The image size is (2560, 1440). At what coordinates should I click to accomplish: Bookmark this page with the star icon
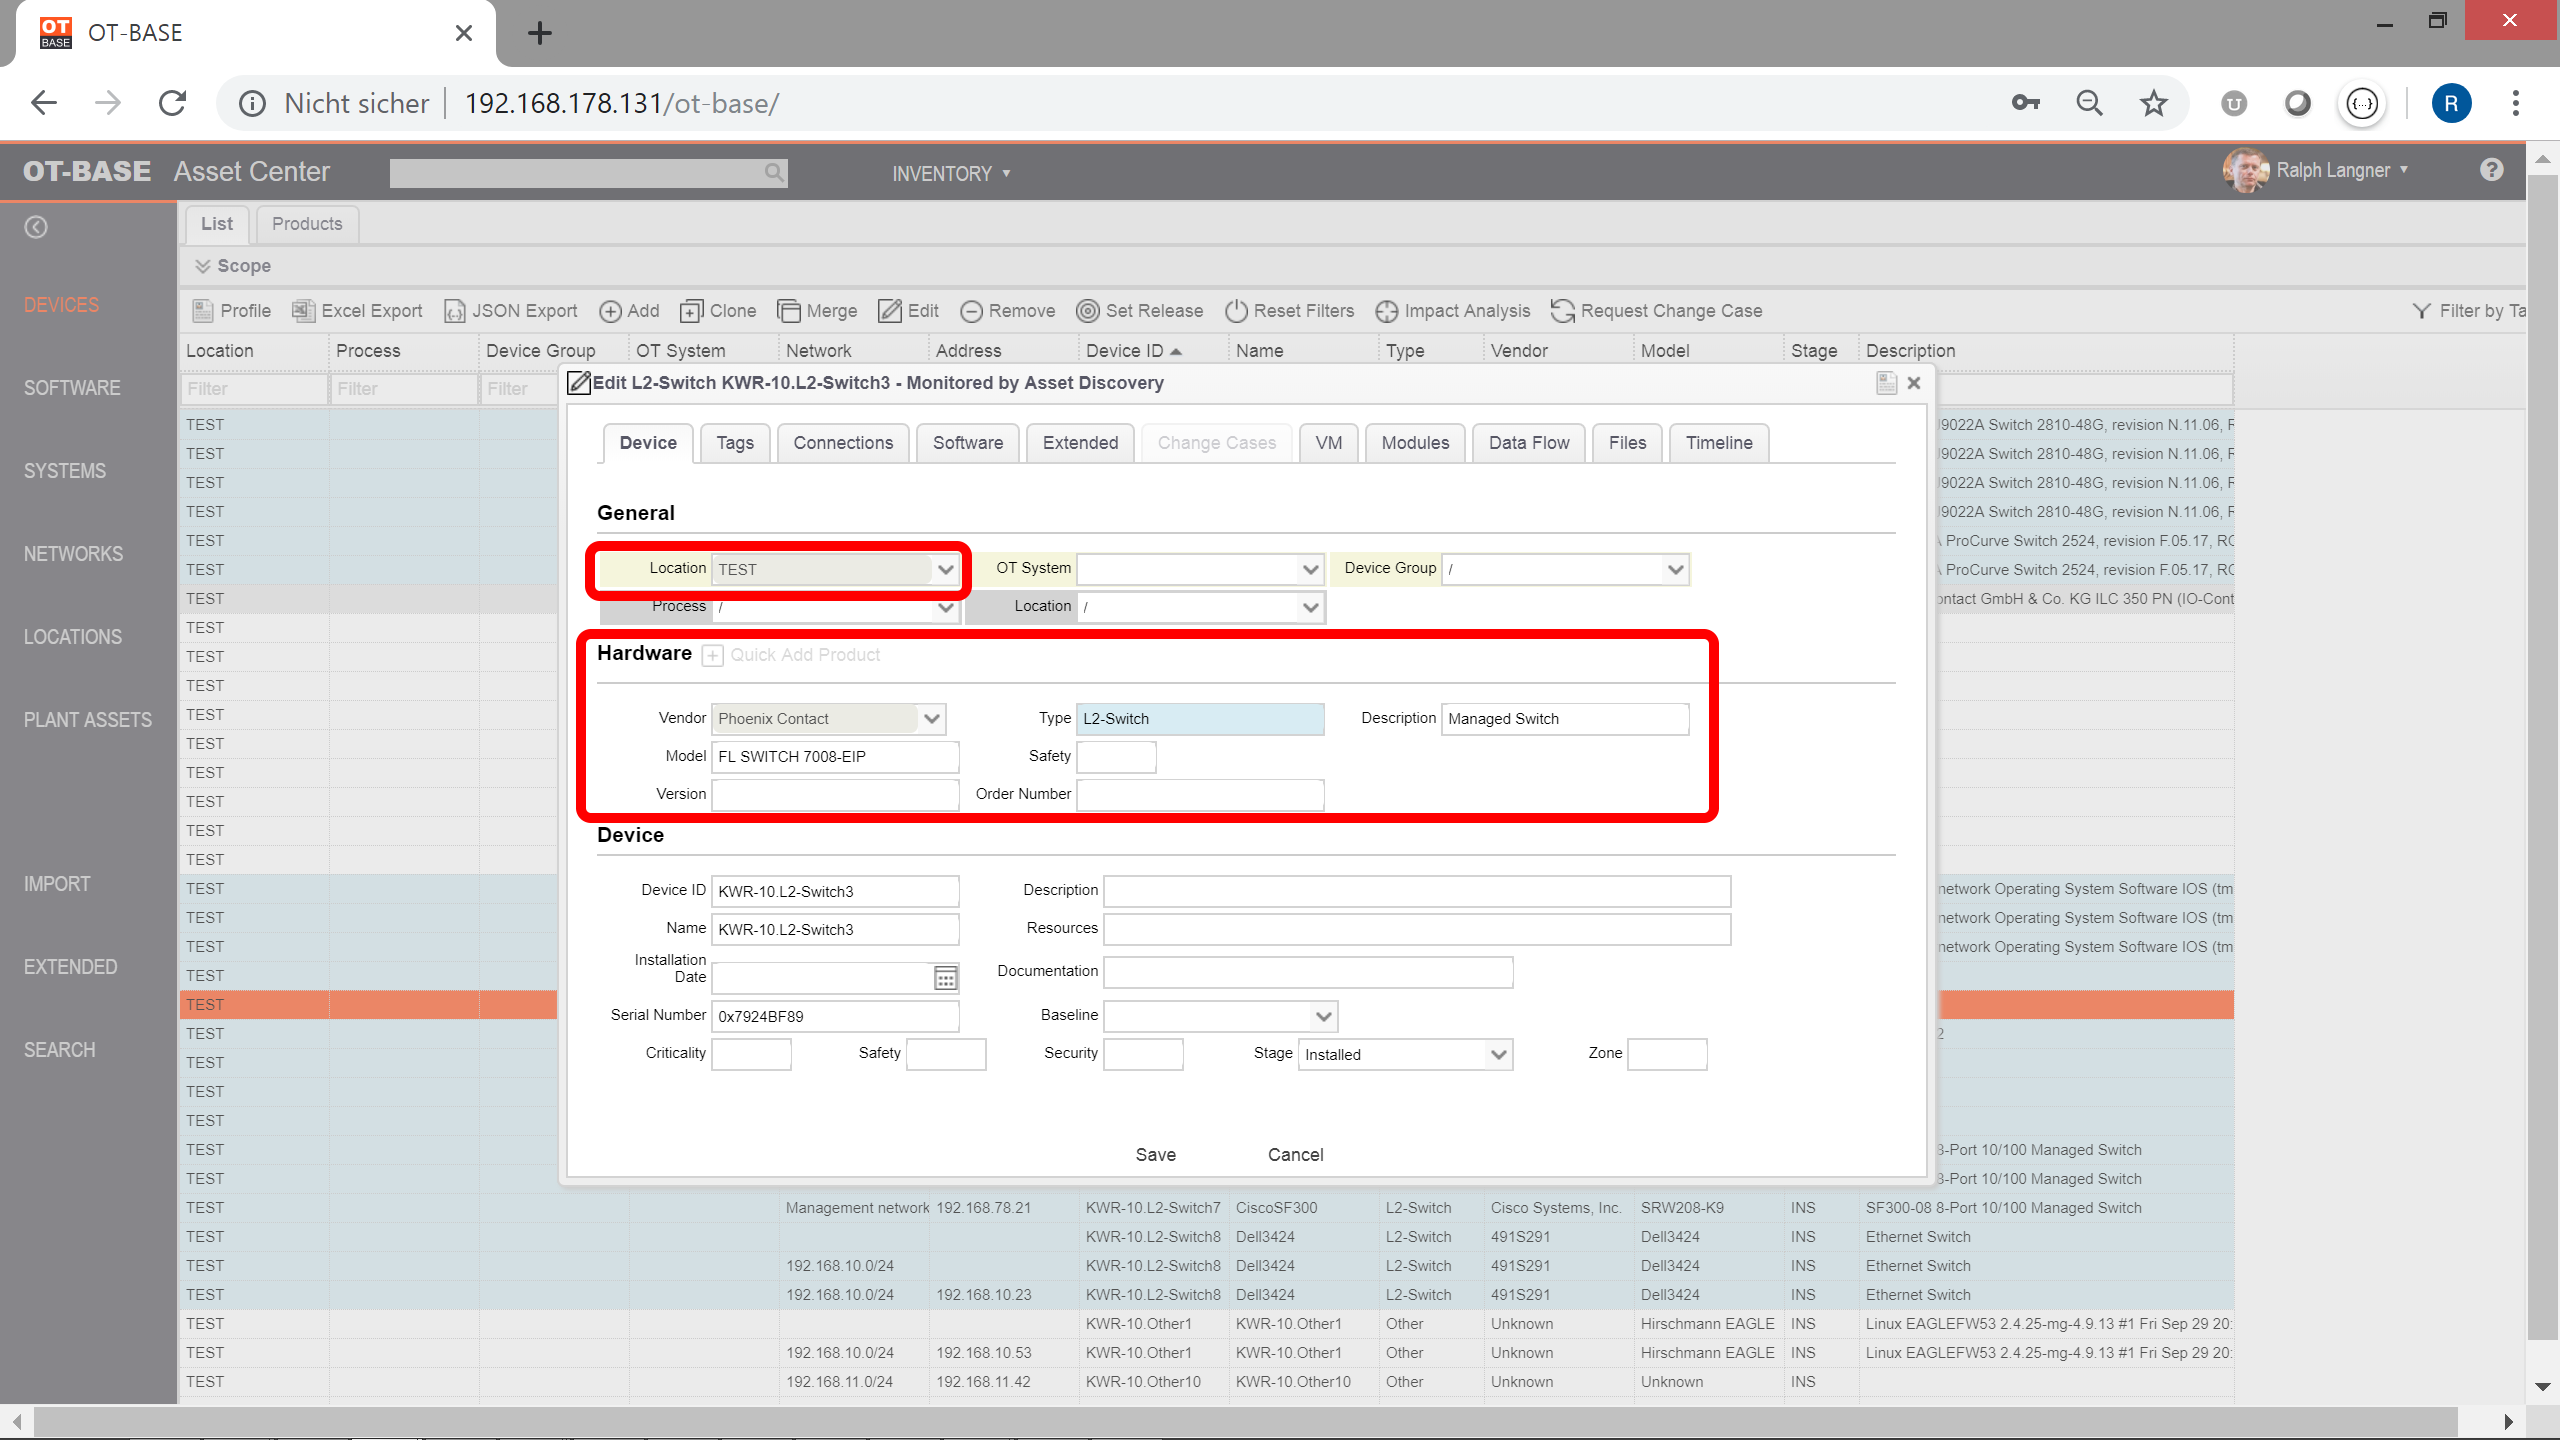[2154, 103]
